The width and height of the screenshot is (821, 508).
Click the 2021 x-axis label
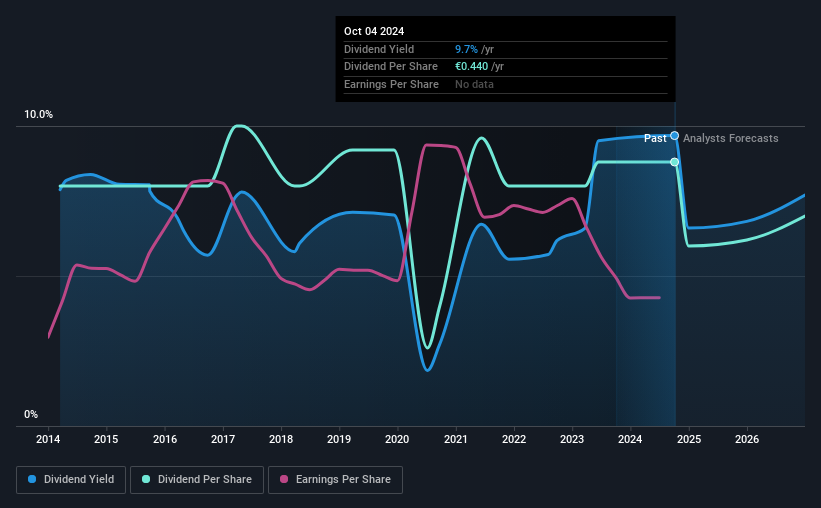tap(456, 439)
